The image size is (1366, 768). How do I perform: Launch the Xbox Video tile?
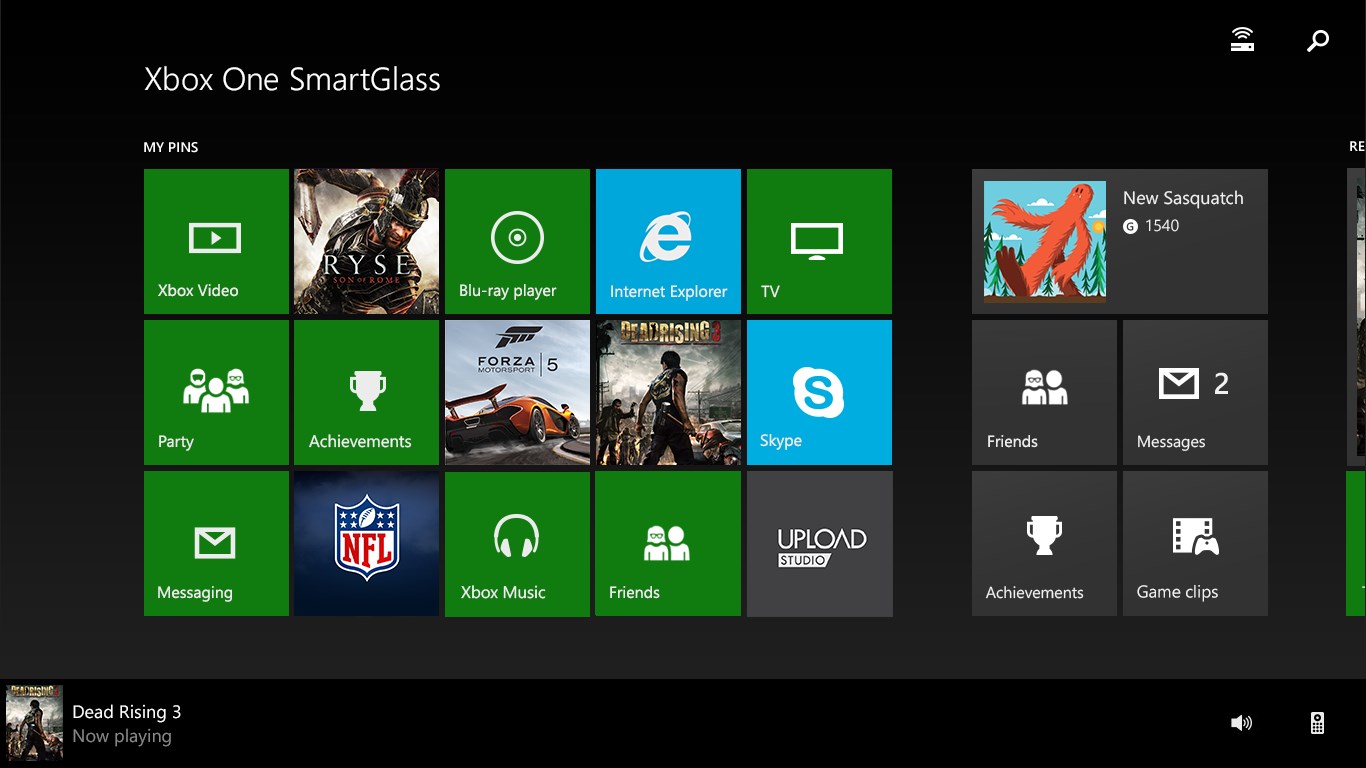[216, 241]
